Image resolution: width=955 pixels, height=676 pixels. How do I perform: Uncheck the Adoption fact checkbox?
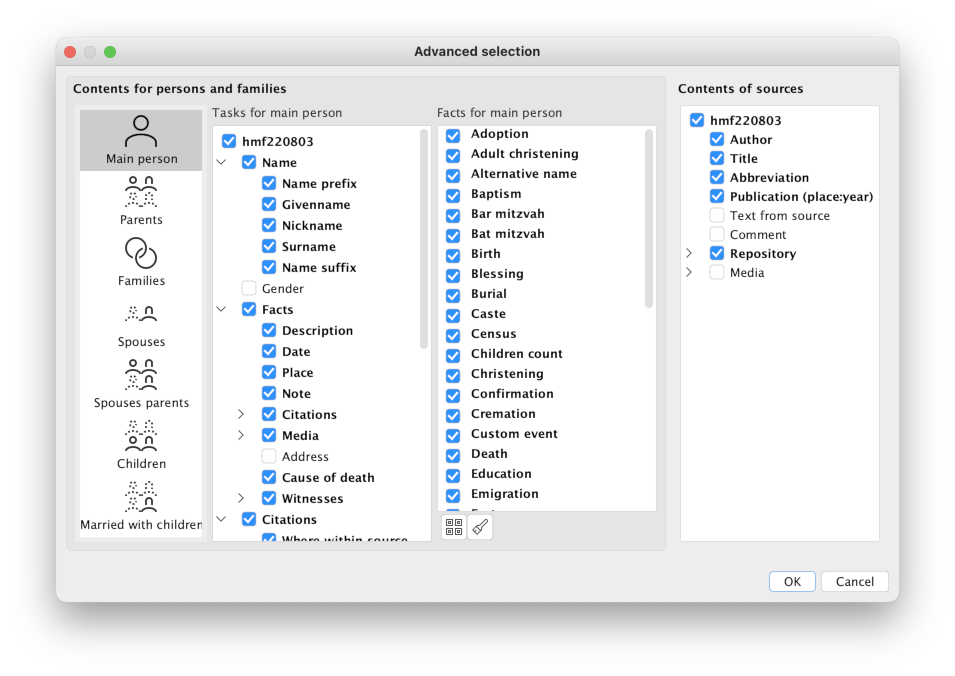point(453,135)
